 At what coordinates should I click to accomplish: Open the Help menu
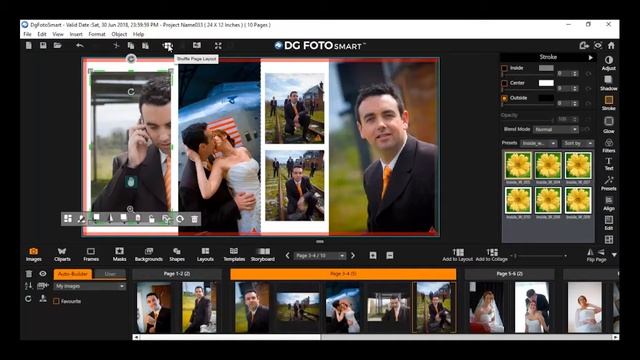(x=138, y=34)
